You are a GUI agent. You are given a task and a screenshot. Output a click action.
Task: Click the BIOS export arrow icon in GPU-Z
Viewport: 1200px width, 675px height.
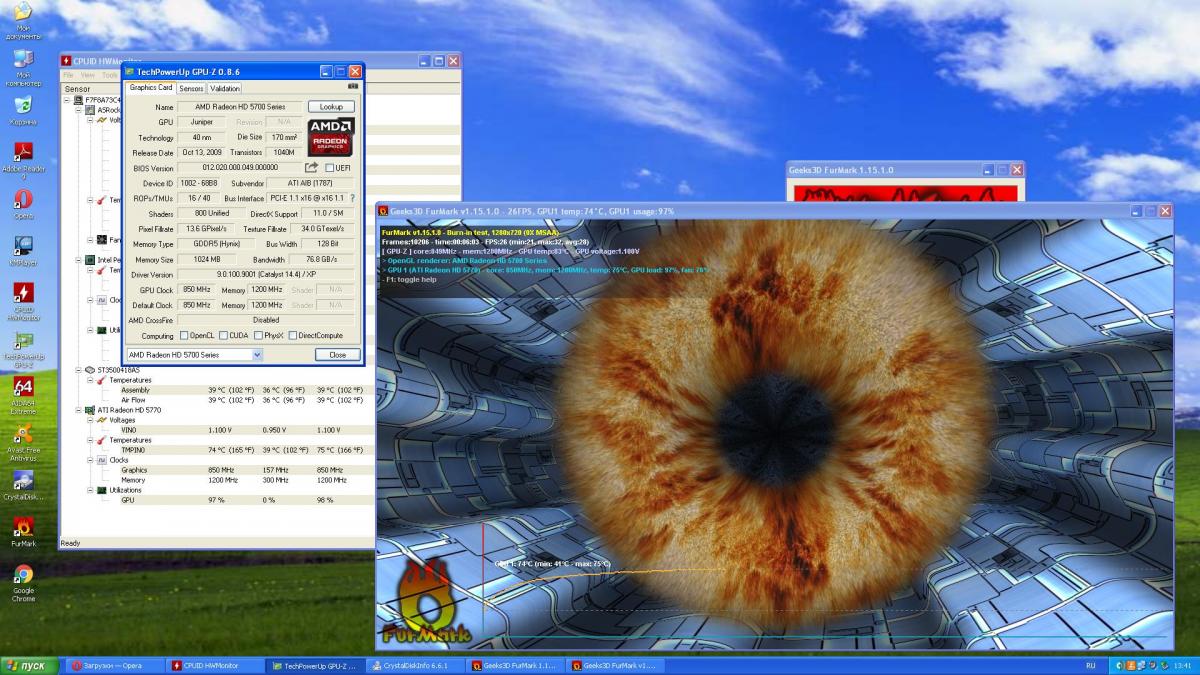pos(311,168)
